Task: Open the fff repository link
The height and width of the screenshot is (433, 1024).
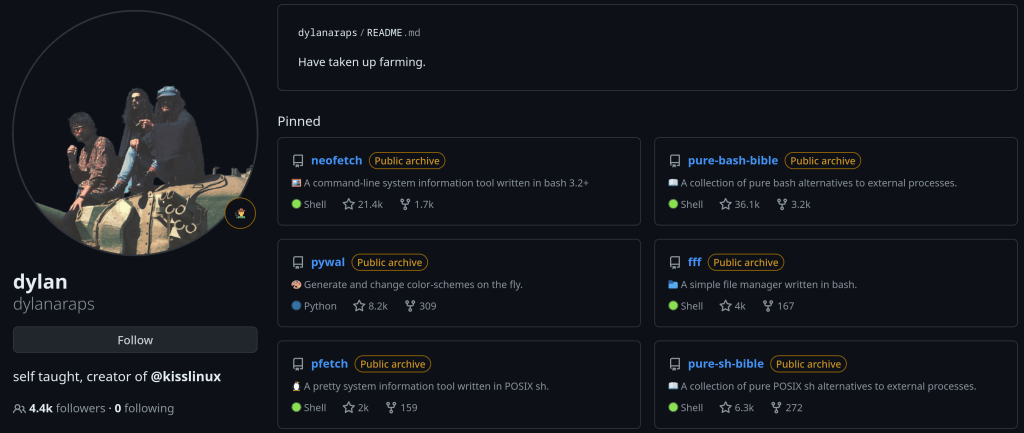Action: point(694,262)
